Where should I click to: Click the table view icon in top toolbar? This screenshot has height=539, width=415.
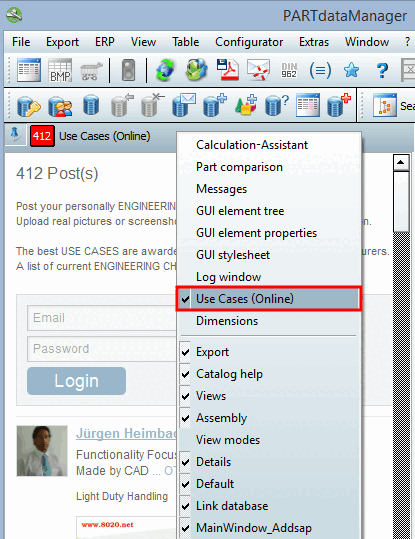point(29,70)
